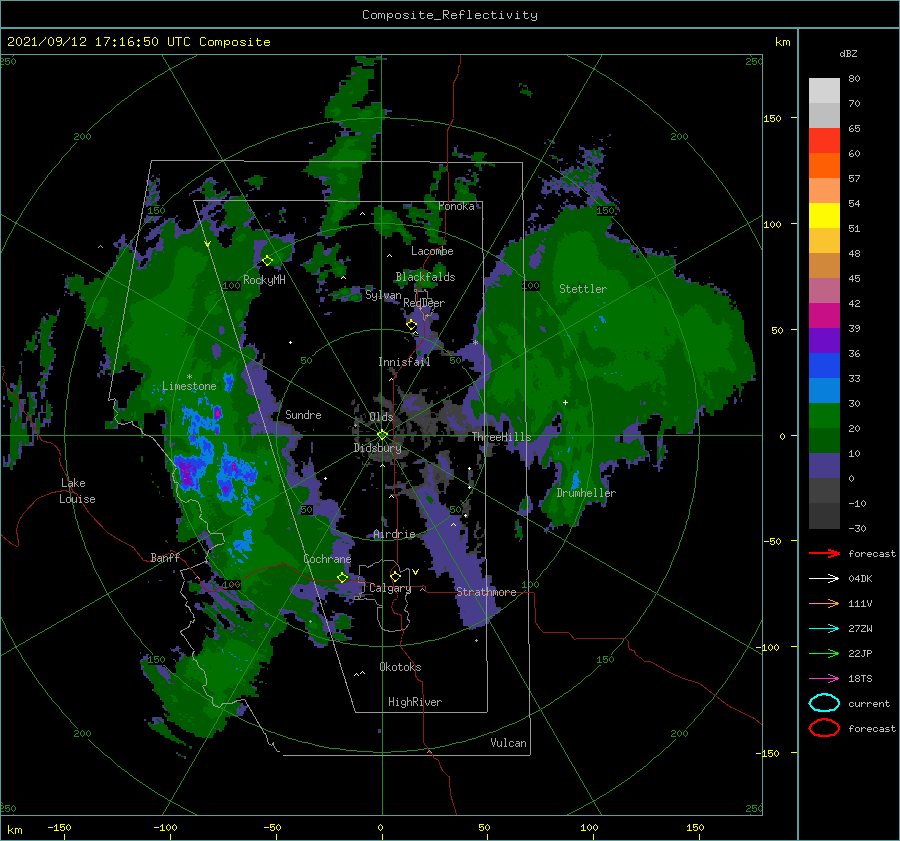Pick the magenta 39–42 dBZ legend swatch
Viewport: 900px width, 841px height.
(824, 316)
